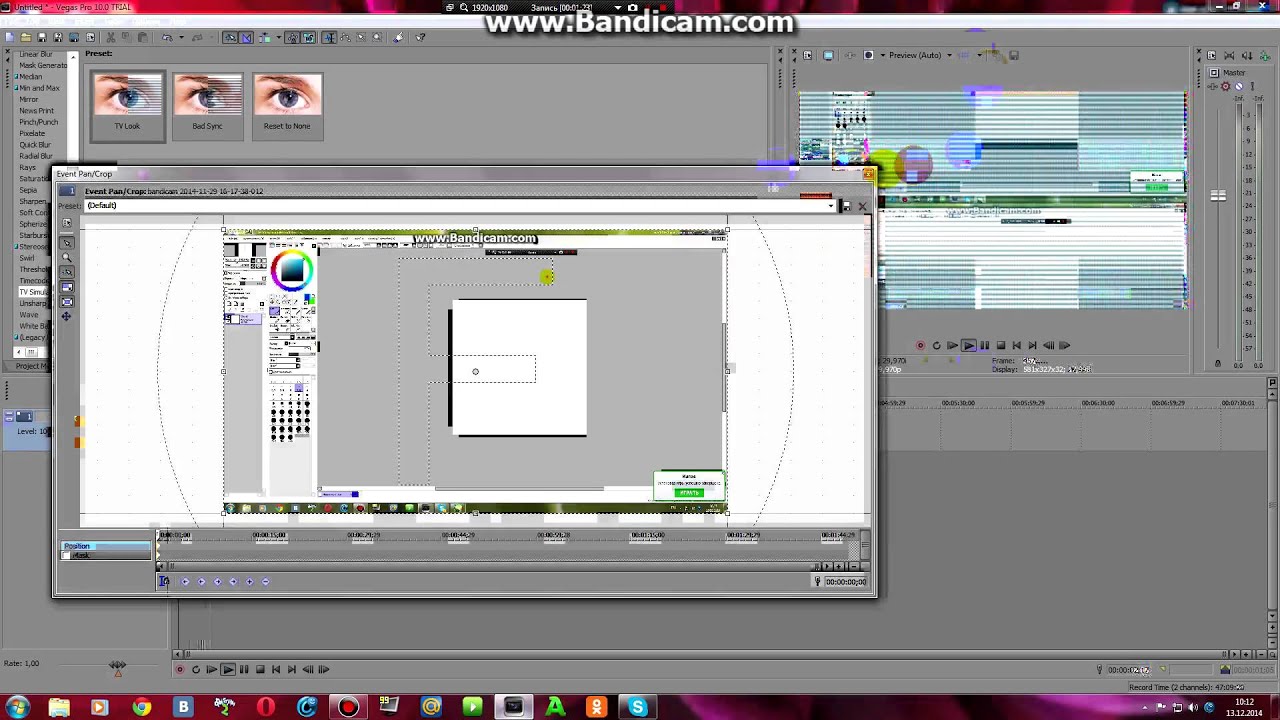Image resolution: width=1280 pixels, height=720 pixels.
Task: Adjust the Master volume fader
Action: 1218,196
